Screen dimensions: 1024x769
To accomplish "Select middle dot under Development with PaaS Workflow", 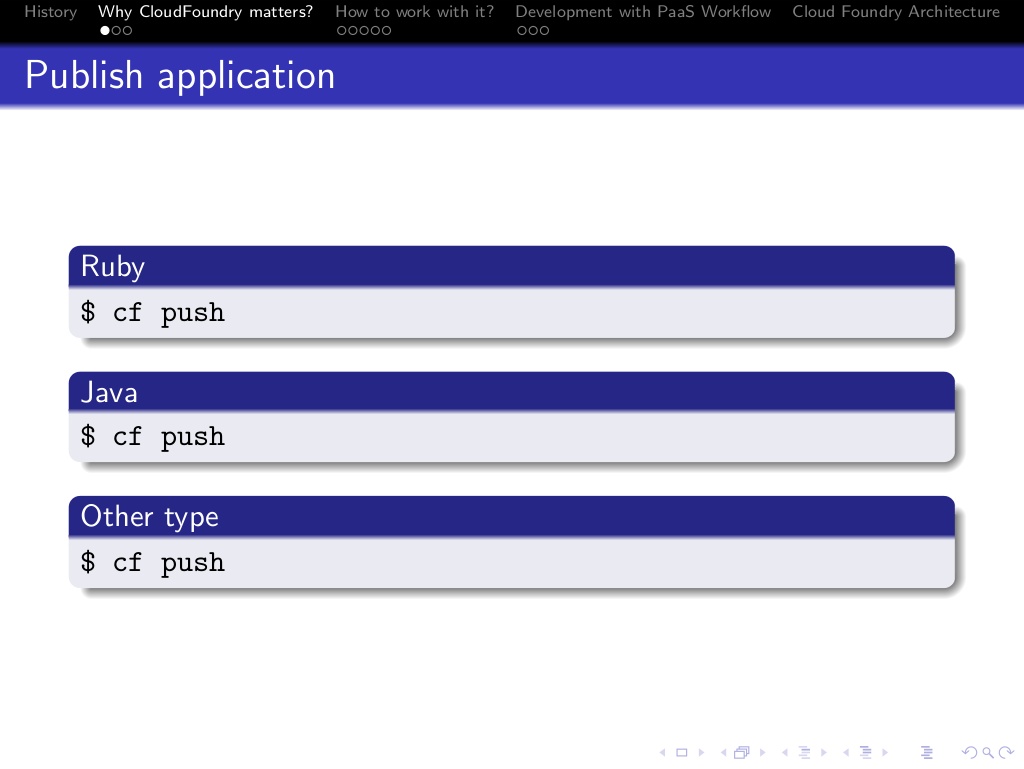I will tap(533, 30).
